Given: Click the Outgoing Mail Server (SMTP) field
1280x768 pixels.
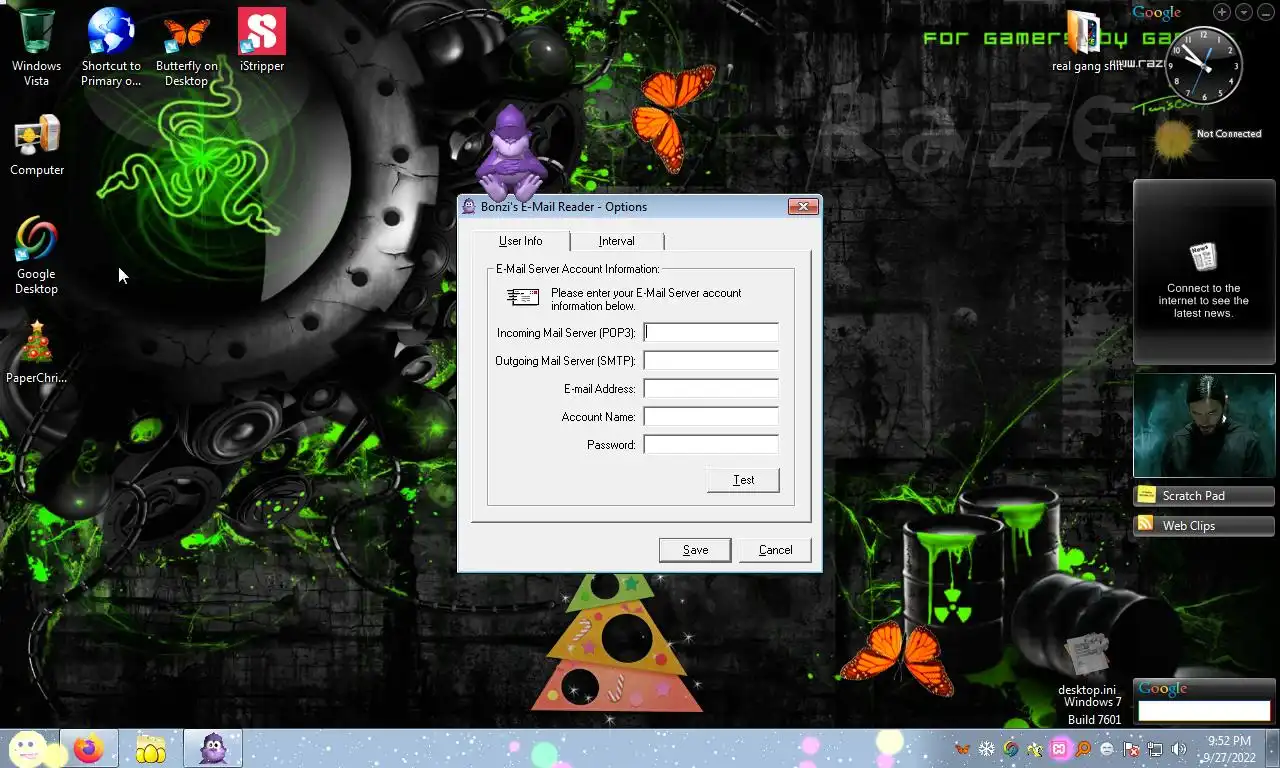Looking at the screenshot, I should tap(711, 360).
